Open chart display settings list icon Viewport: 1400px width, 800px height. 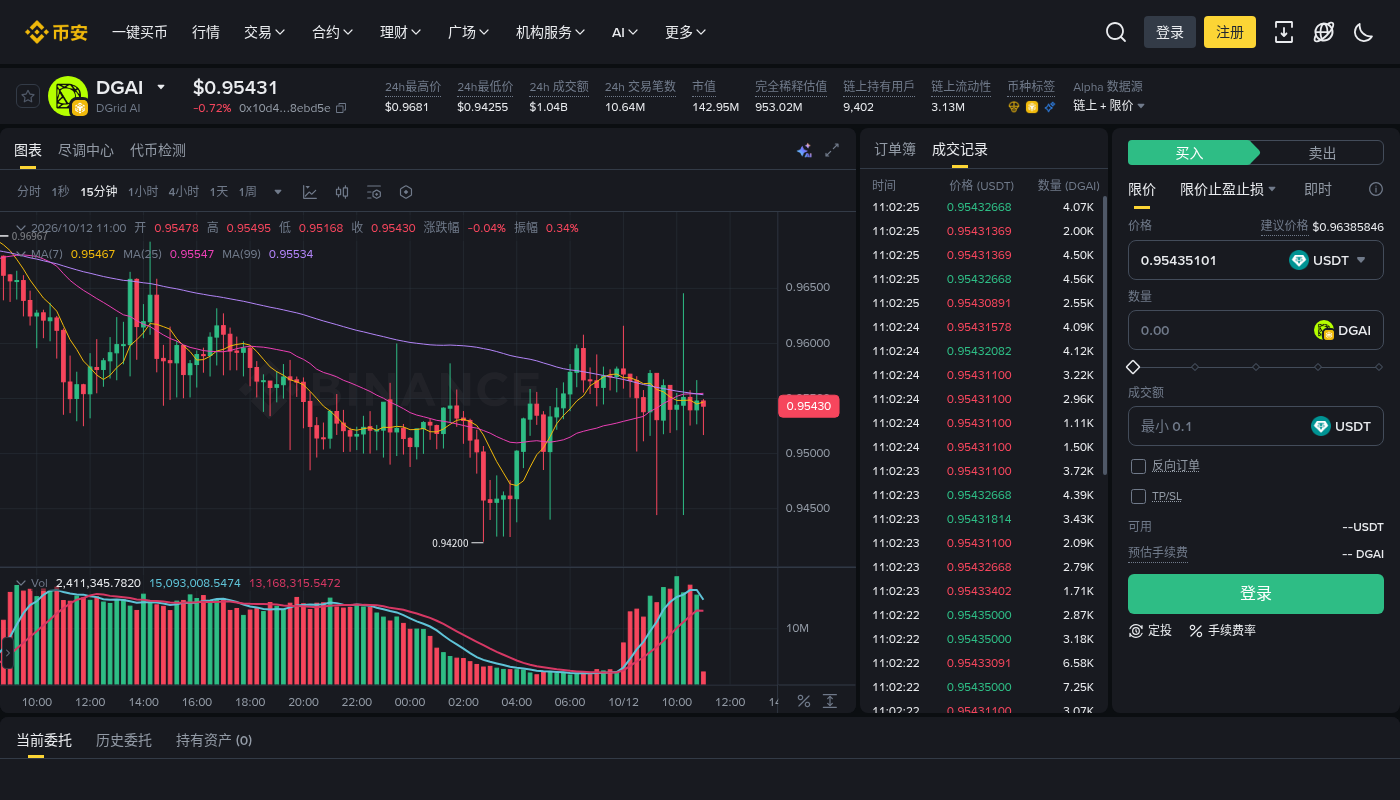[374, 192]
